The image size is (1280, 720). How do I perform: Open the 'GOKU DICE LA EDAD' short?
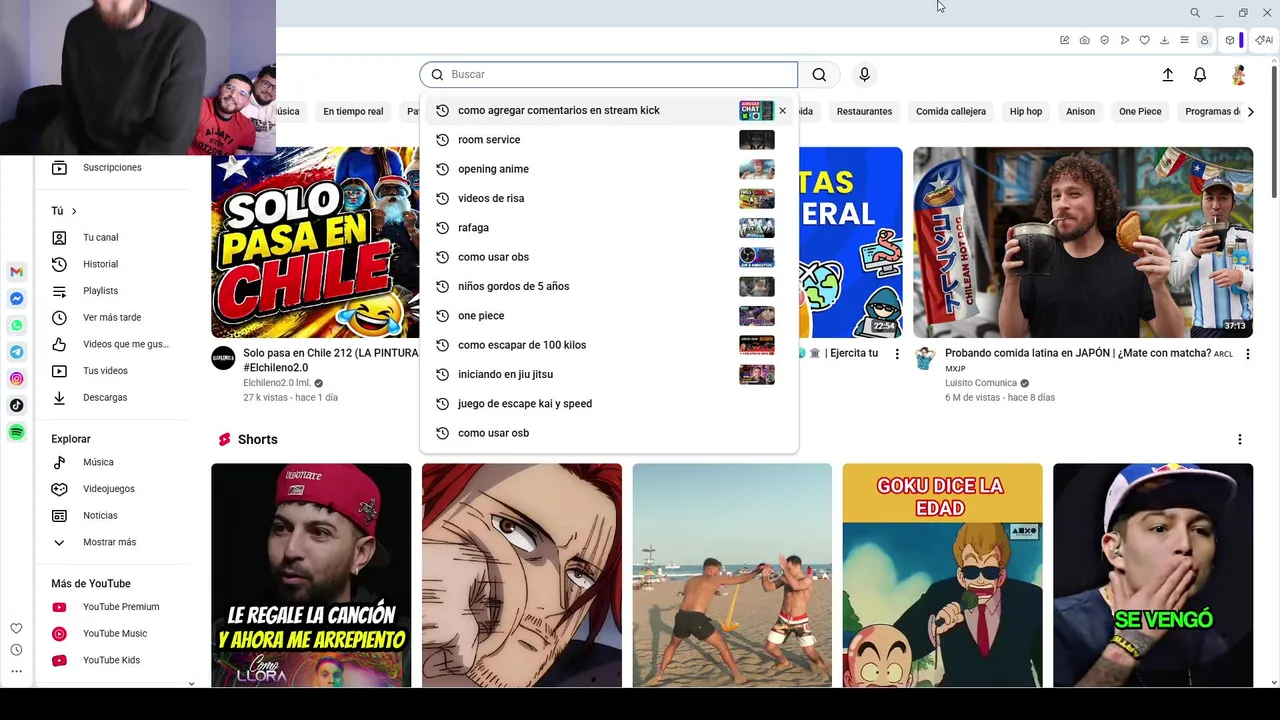pyautogui.click(x=942, y=575)
